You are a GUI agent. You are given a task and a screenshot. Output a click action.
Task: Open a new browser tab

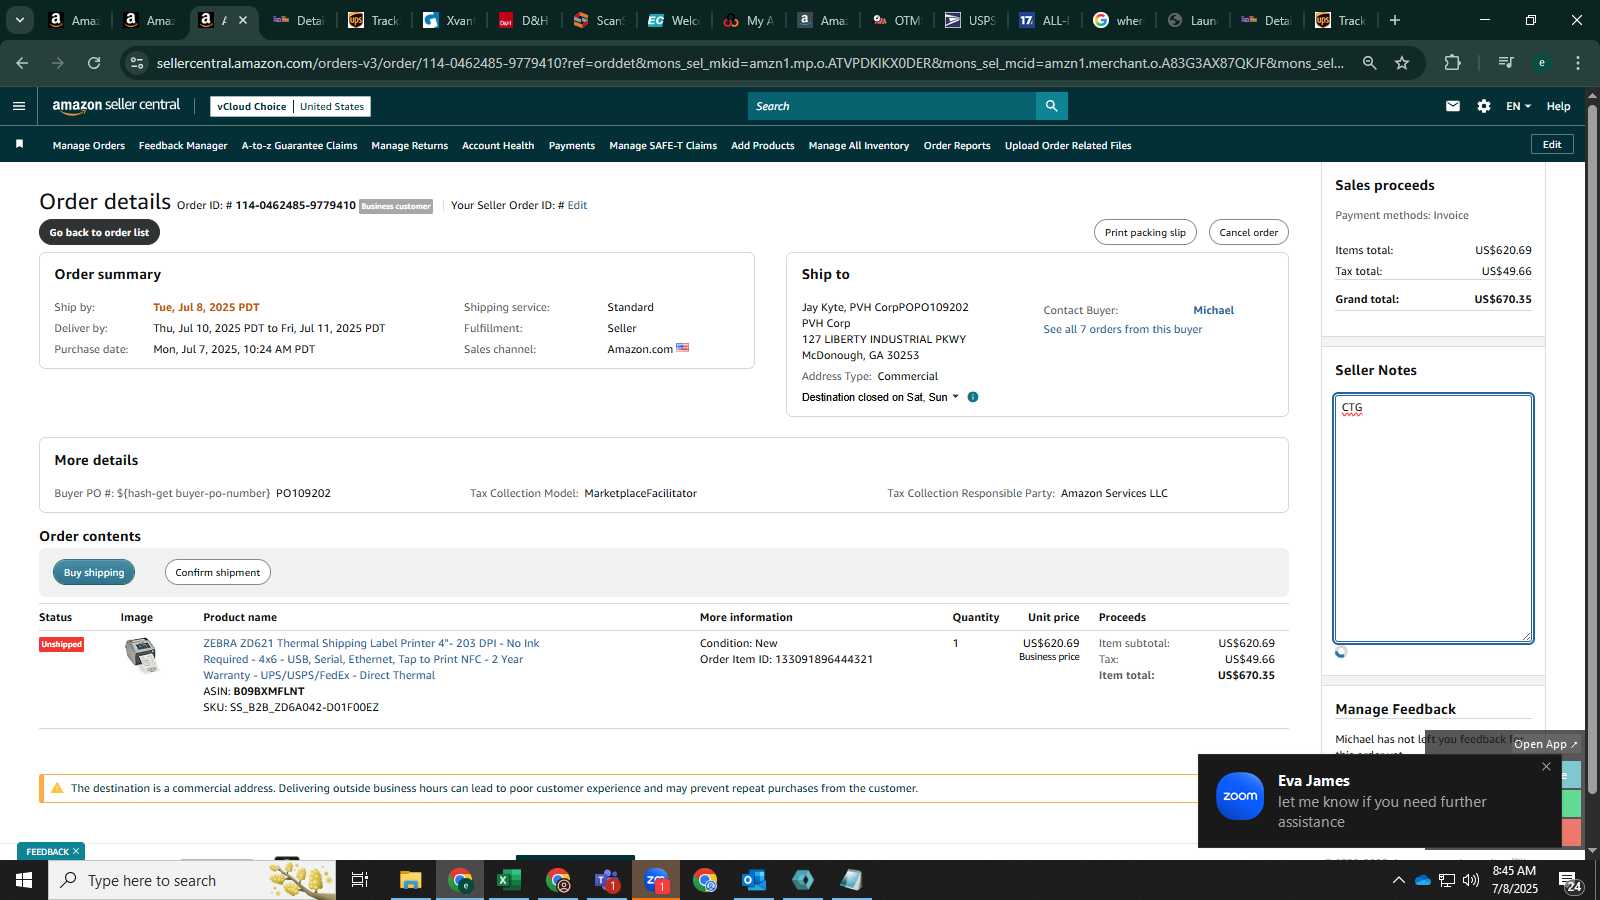1395,20
